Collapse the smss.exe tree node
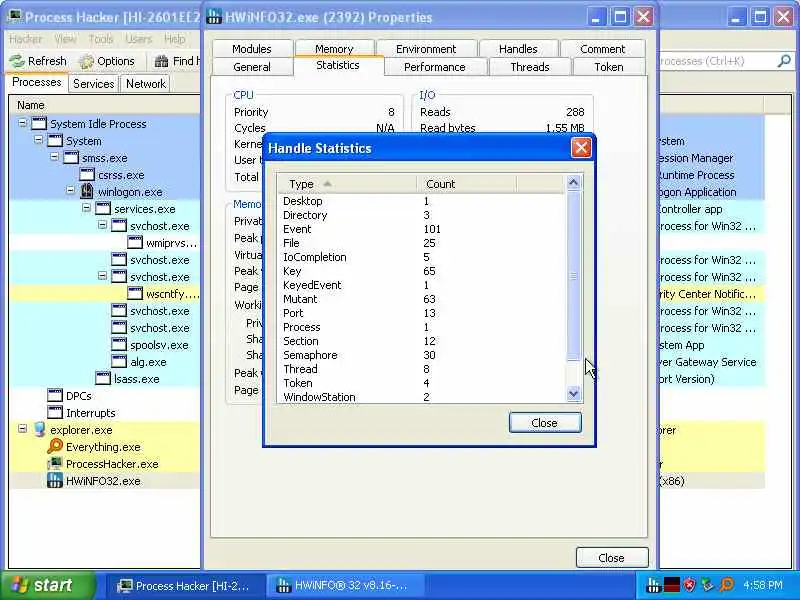Viewport: 800px width, 600px height. tap(55, 157)
